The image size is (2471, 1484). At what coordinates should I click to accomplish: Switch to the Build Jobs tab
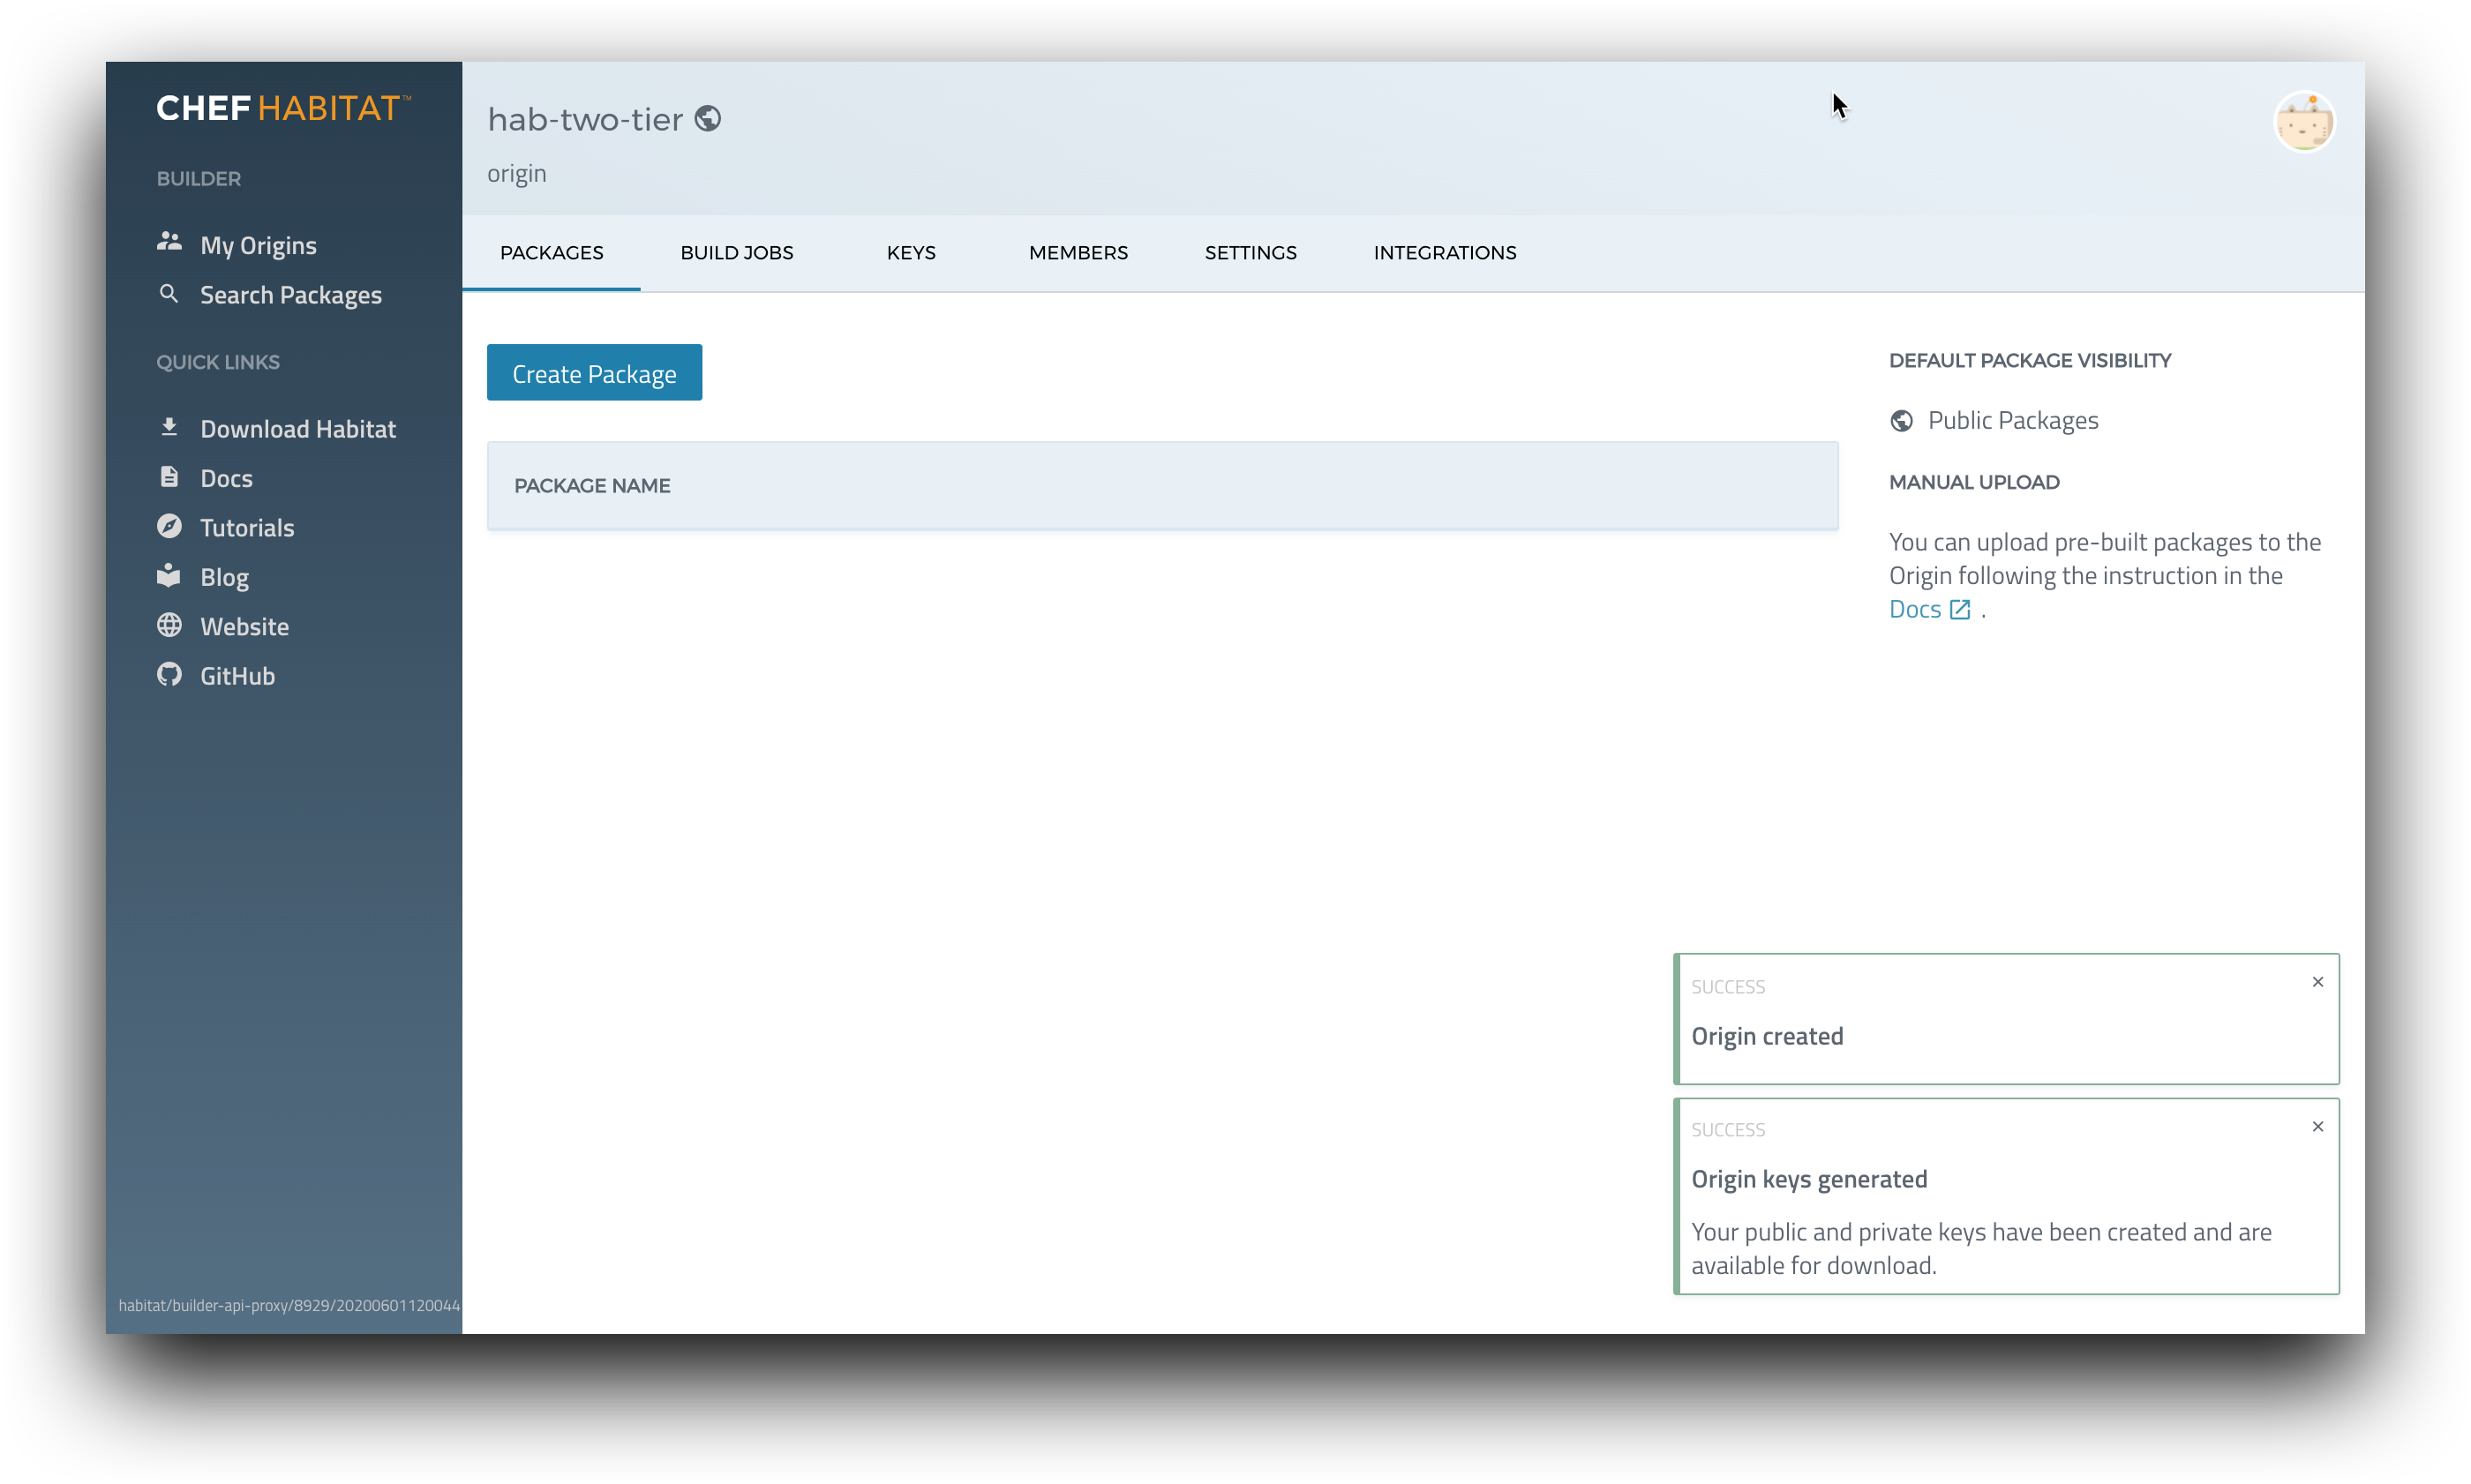tap(736, 253)
